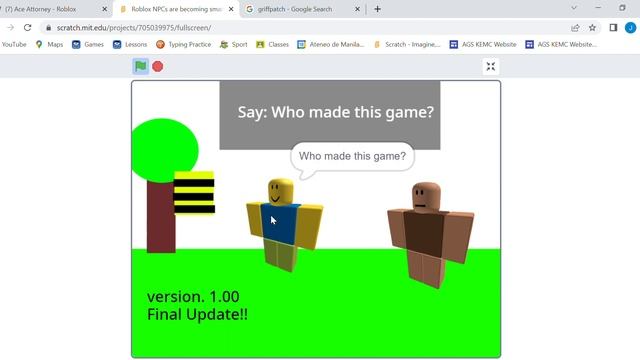Image resolution: width=640 pixels, height=360 pixels.
Task: Open a new tab with the plus button
Action: pos(377,9)
